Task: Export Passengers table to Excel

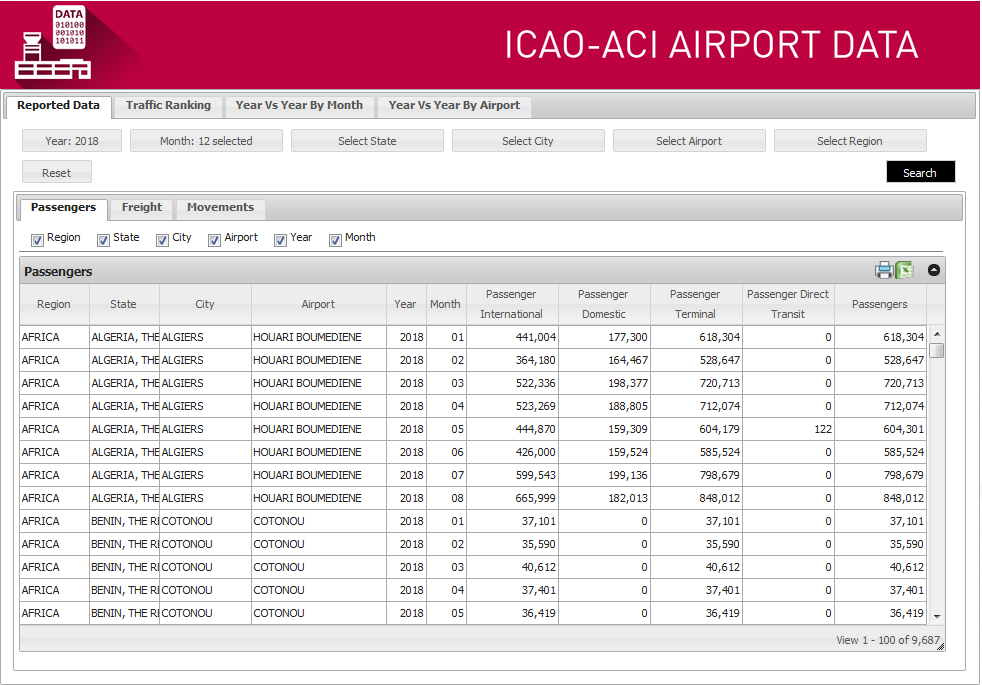Action: point(904,270)
